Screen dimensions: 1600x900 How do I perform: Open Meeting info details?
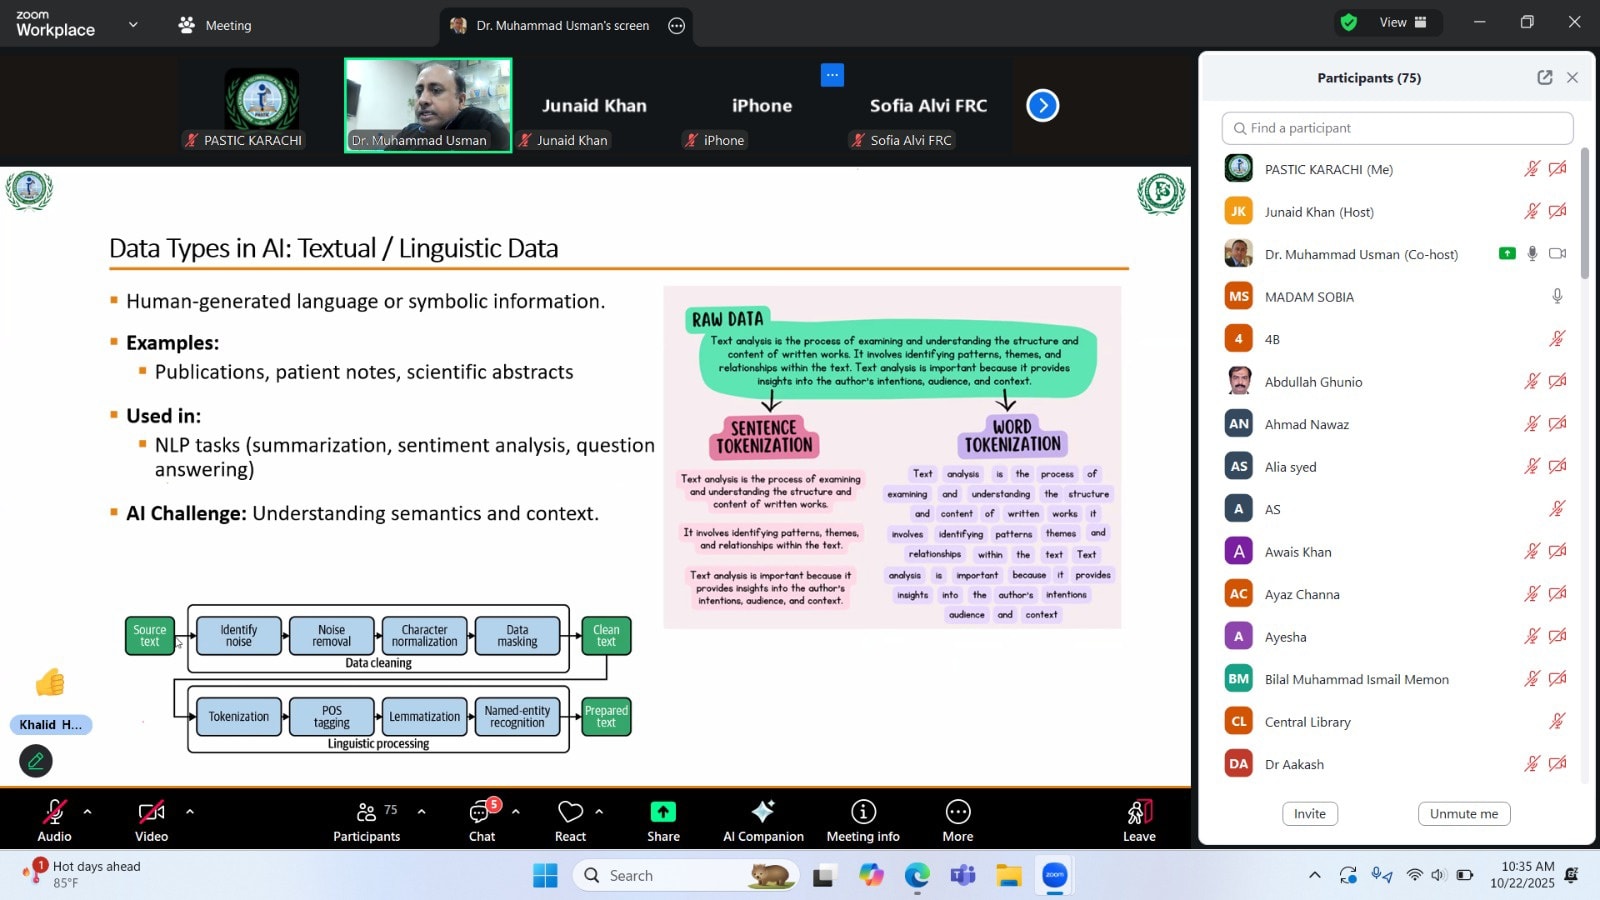[x=862, y=820]
